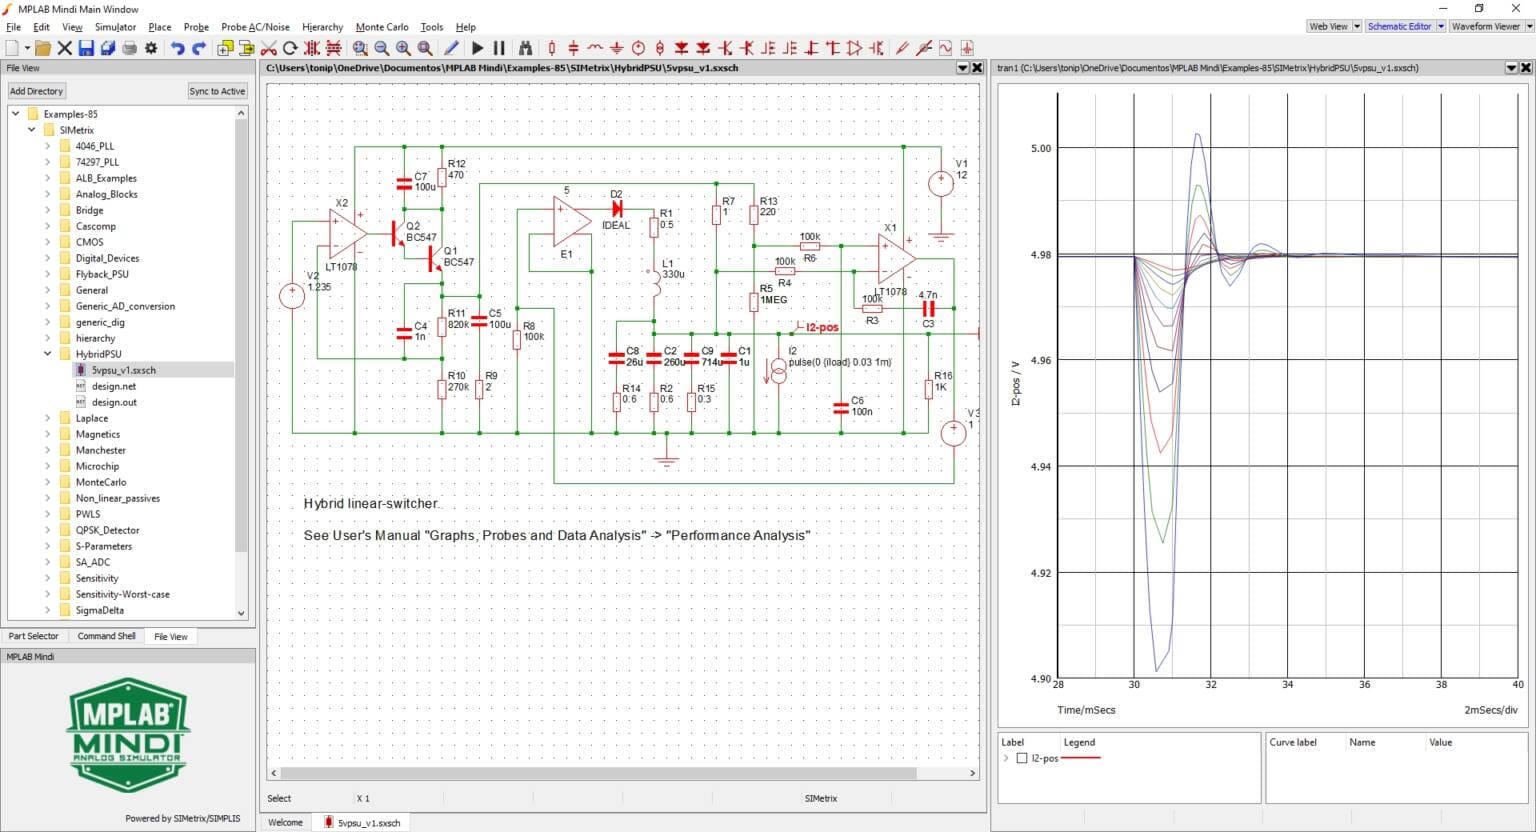Save the schematic with the floppy icon
Screen dimensions: 1536x832
point(86,47)
